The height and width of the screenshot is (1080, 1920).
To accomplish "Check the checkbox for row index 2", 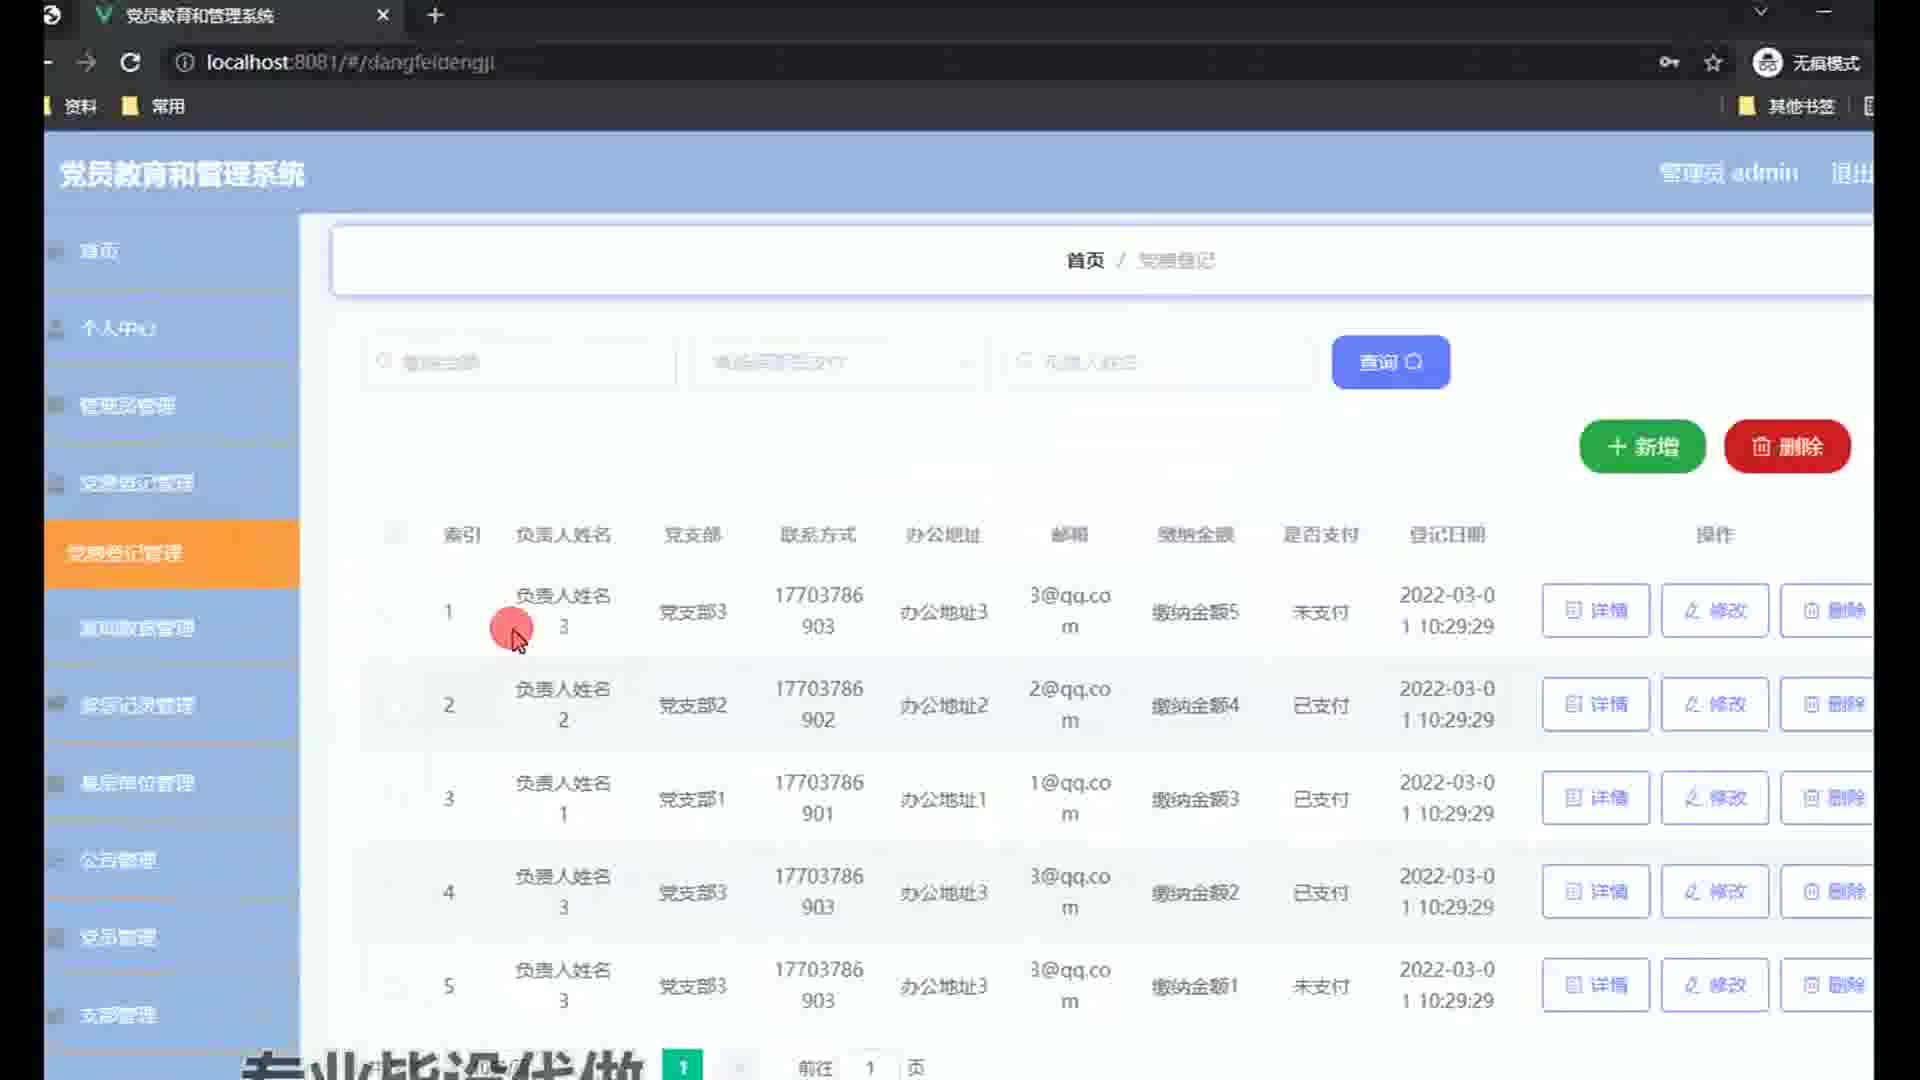I will 395,705.
